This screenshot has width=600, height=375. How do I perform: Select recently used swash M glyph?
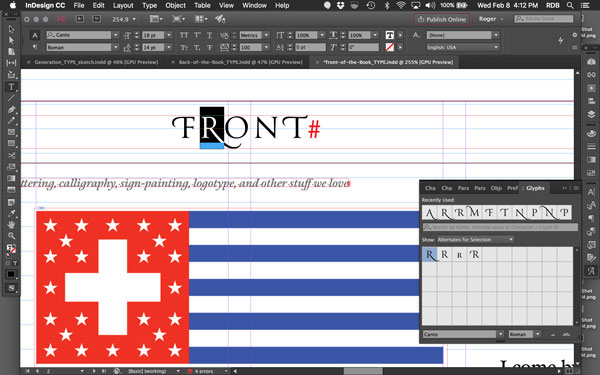pos(474,213)
